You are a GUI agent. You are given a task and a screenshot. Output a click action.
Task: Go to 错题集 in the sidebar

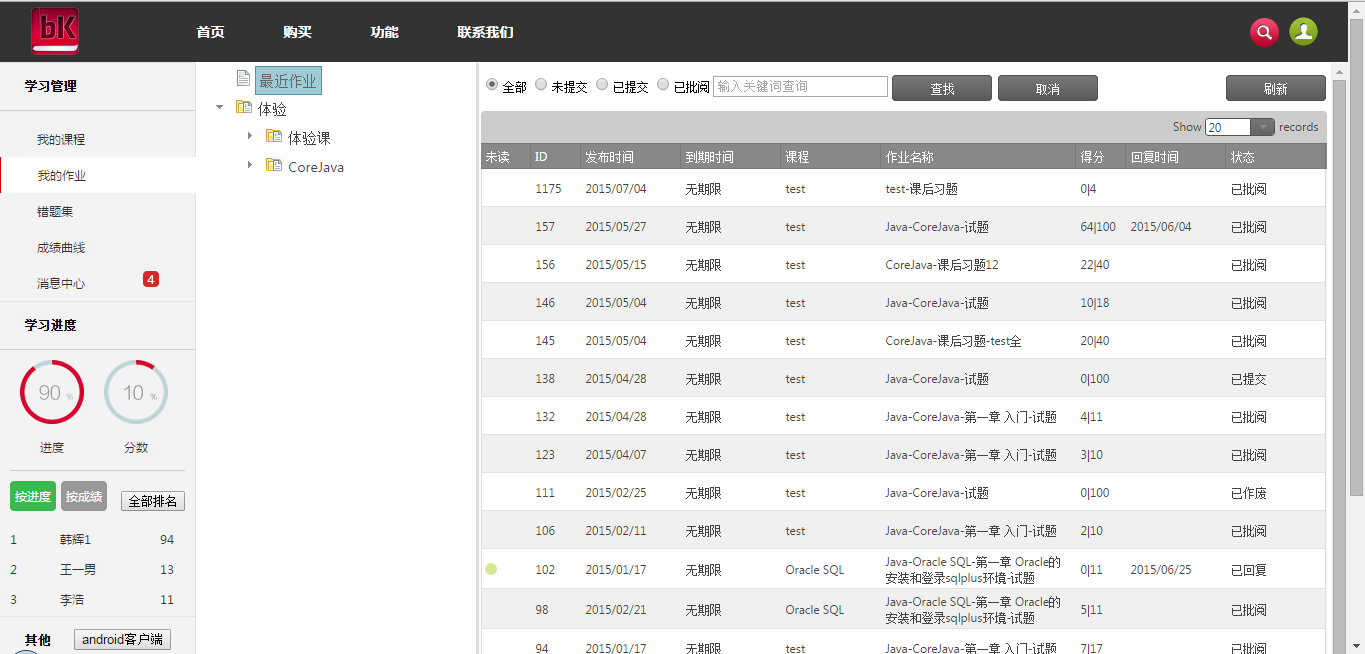coord(55,212)
